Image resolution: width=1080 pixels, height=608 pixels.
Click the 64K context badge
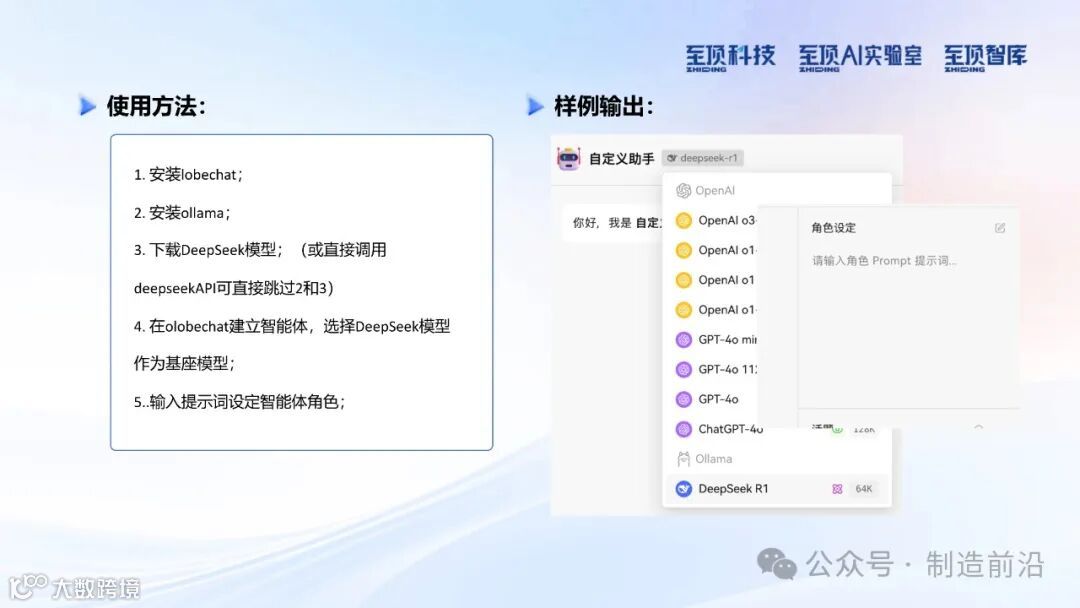coord(864,489)
